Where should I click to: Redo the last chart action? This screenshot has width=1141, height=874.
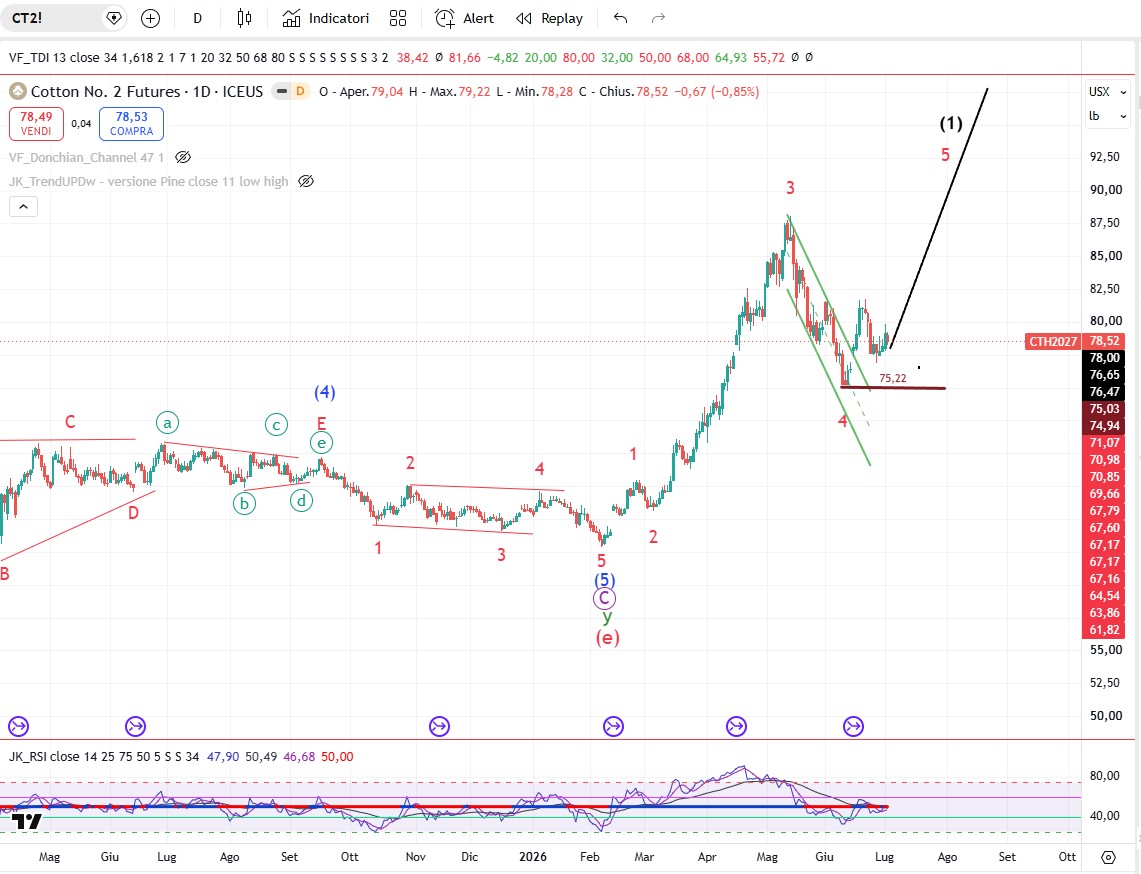pyautogui.click(x=658, y=18)
